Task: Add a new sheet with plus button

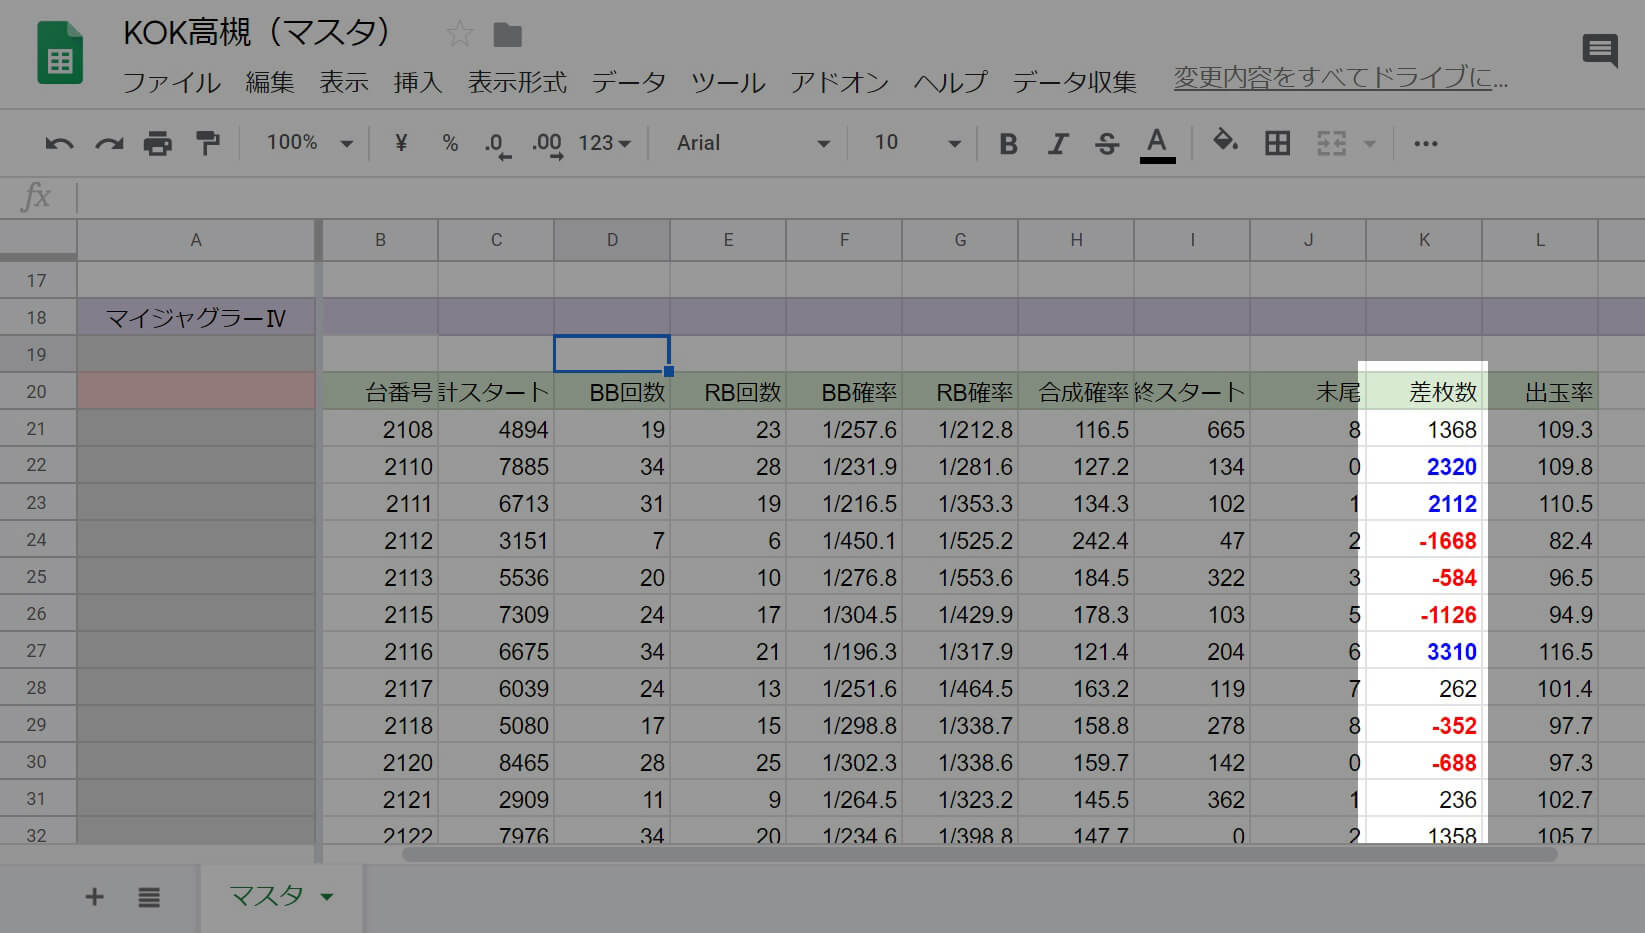Action: click(x=94, y=897)
